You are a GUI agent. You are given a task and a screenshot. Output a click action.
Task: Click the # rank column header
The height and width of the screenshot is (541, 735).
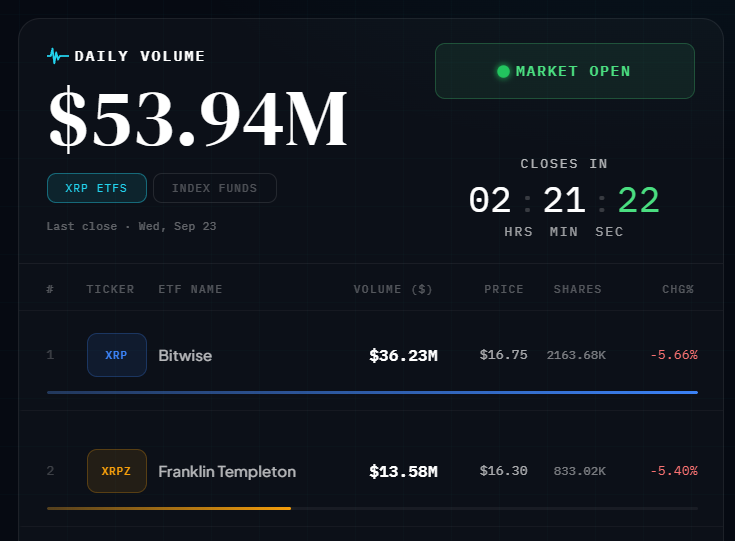point(50,289)
